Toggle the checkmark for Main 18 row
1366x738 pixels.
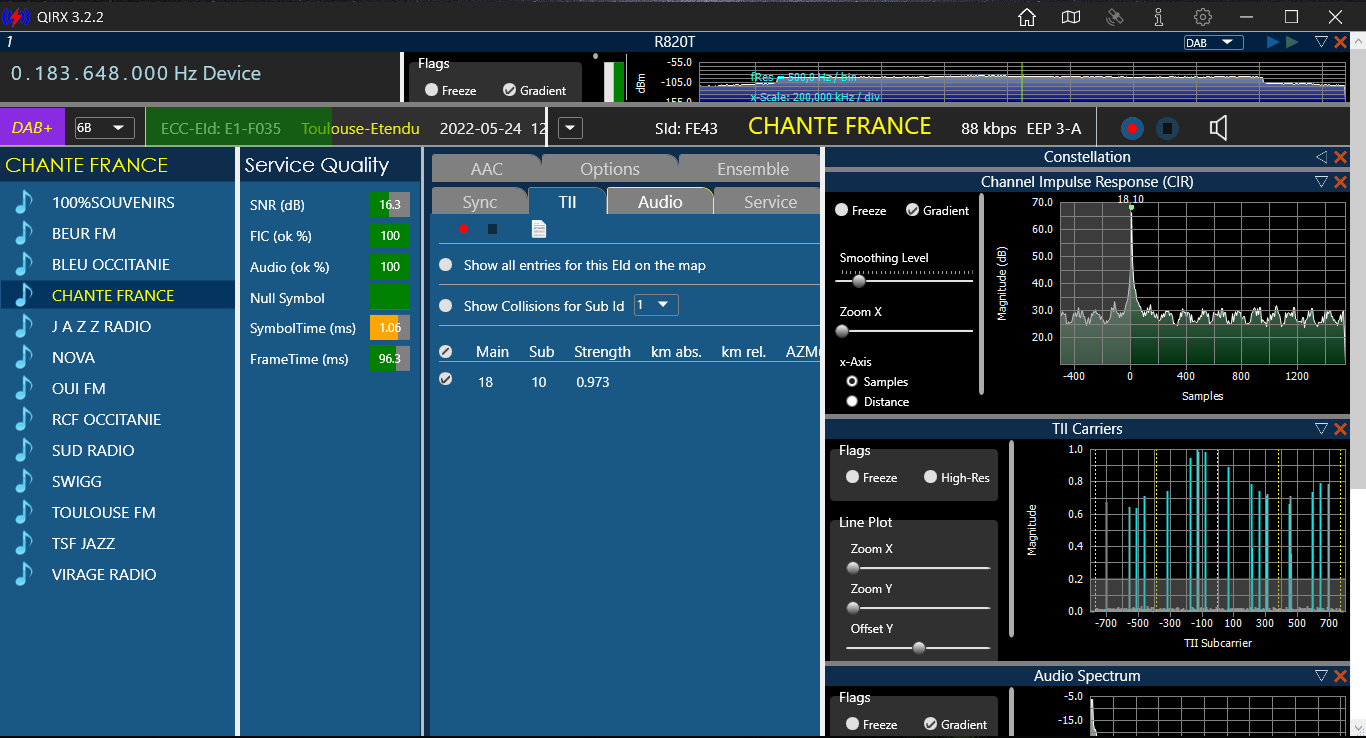point(446,379)
